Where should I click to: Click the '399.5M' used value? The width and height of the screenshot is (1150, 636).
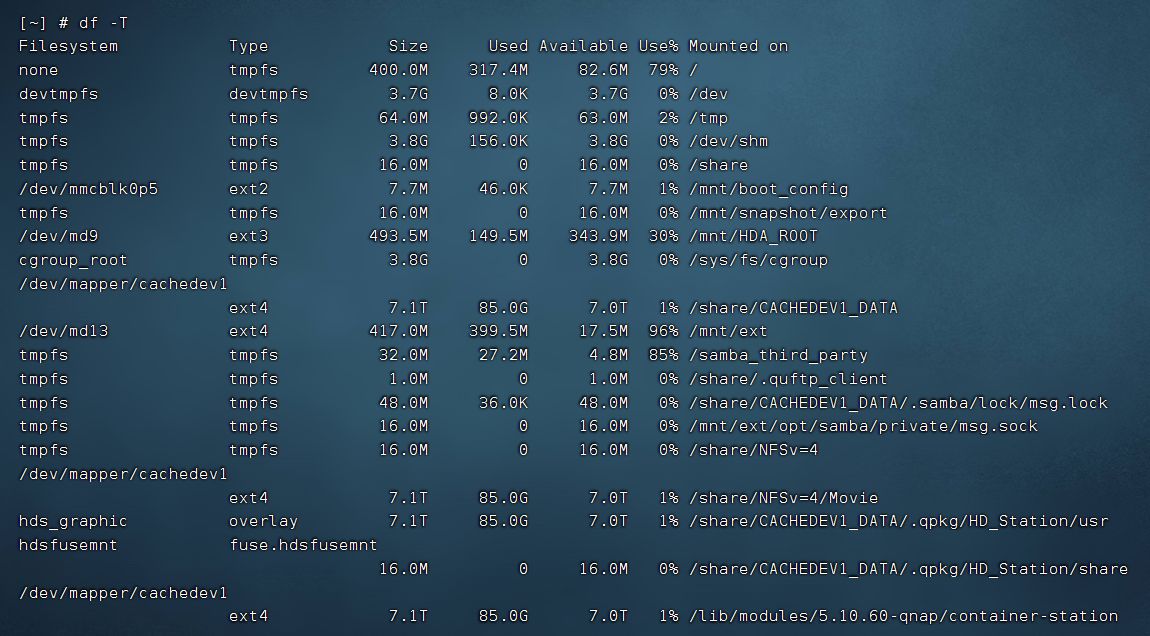tap(498, 332)
